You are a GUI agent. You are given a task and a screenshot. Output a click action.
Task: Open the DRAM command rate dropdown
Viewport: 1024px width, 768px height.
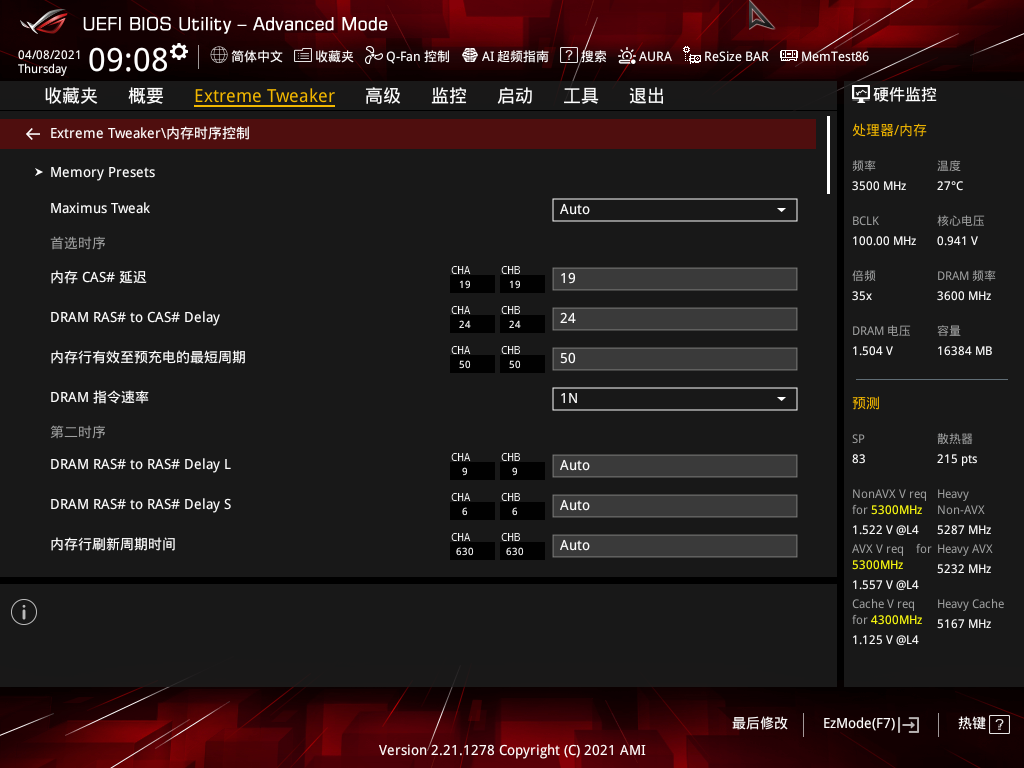[674, 398]
